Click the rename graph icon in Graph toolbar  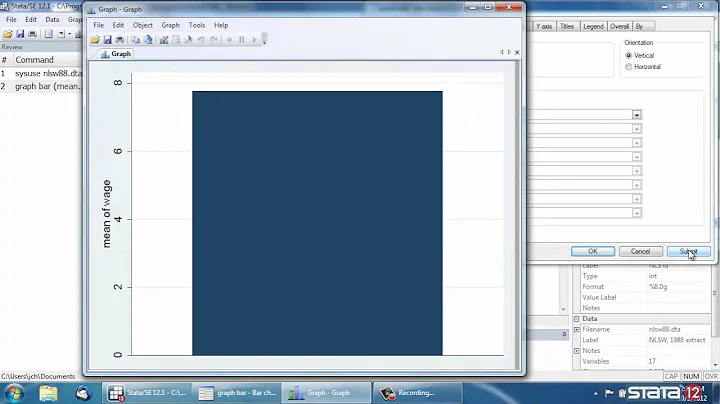(148, 40)
